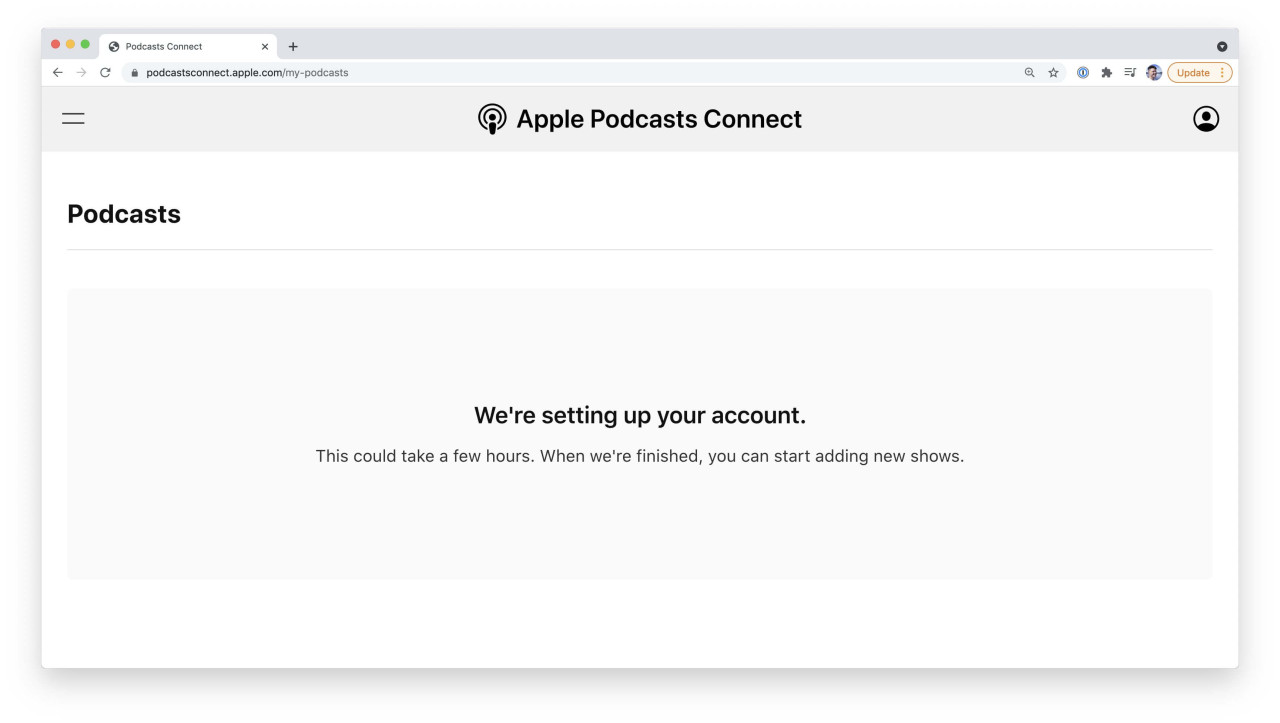Open the Chrome profile avatar menu
Viewport: 1280px width, 723px height.
(1153, 73)
